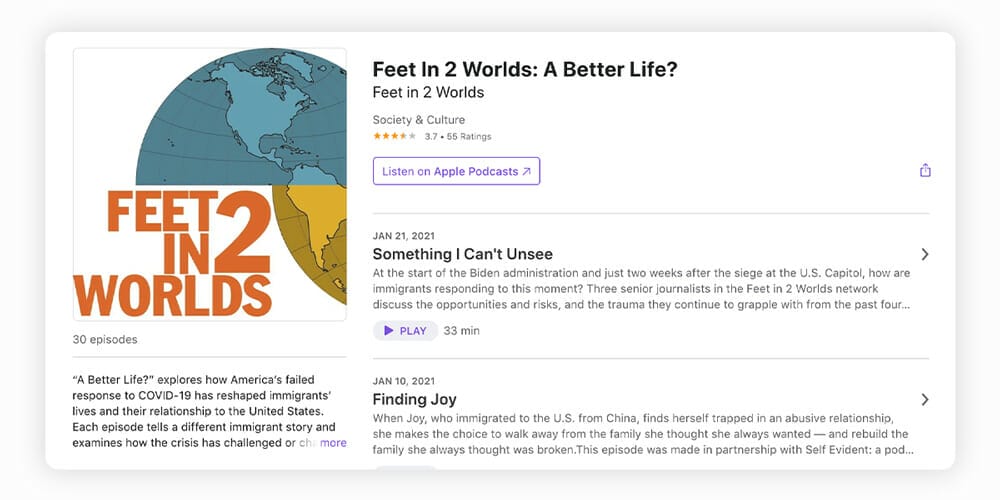
Task: Click the Something I Can't Unsee description text
Action: point(642,289)
